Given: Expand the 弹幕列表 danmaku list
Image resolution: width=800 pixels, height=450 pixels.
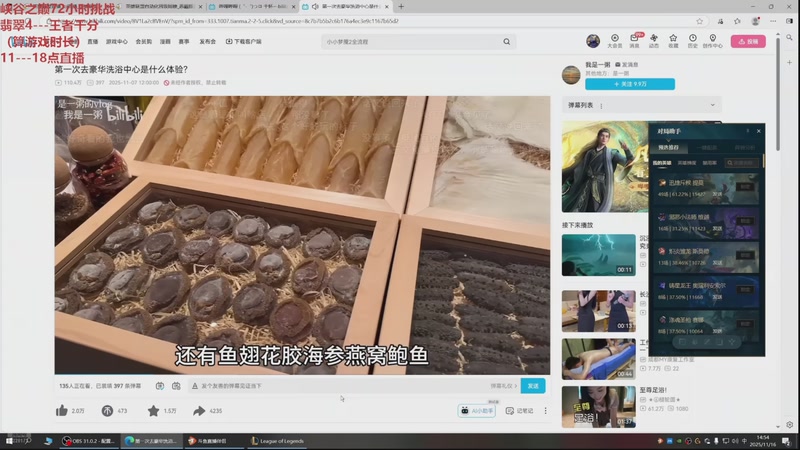Looking at the screenshot, I should [x=712, y=105].
